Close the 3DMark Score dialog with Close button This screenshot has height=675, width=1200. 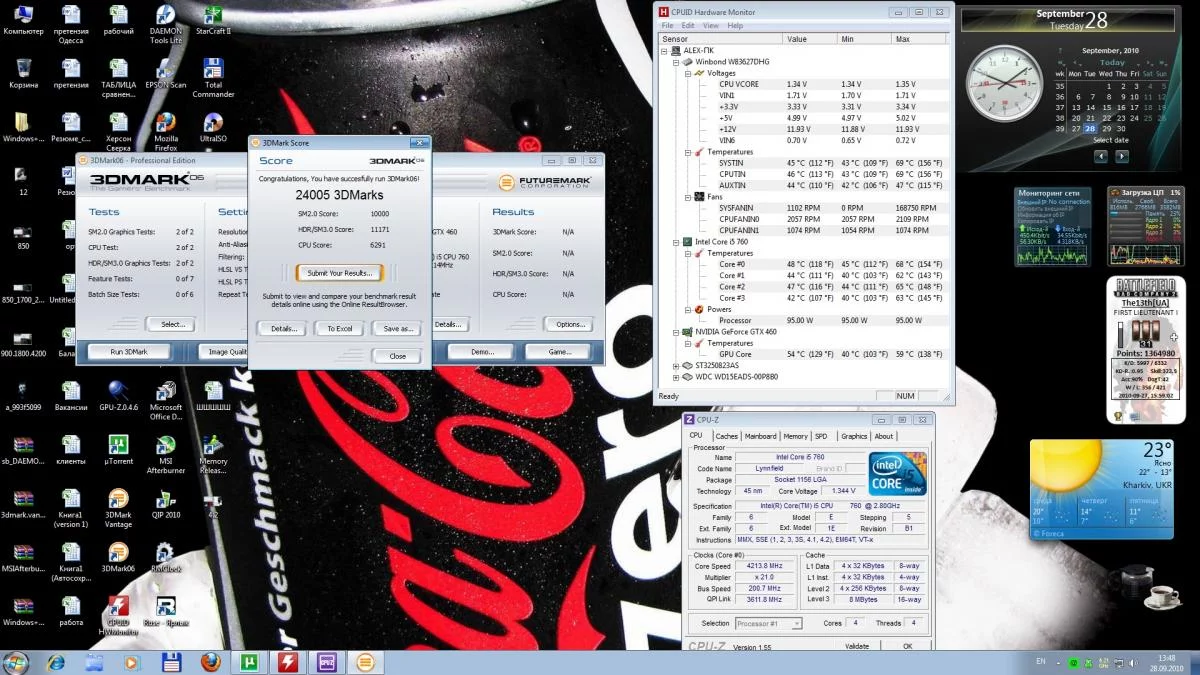[x=397, y=356]
